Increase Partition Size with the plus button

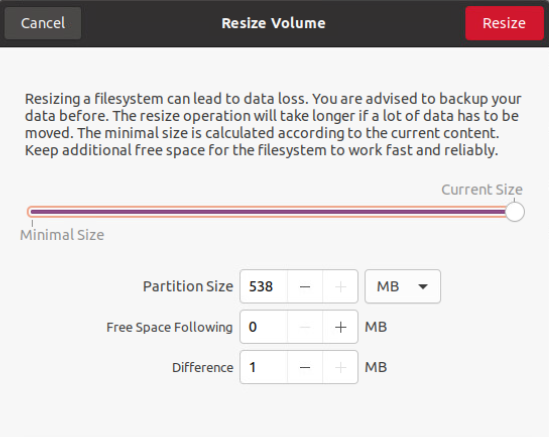pyautogui.click(x=340, y=286)
